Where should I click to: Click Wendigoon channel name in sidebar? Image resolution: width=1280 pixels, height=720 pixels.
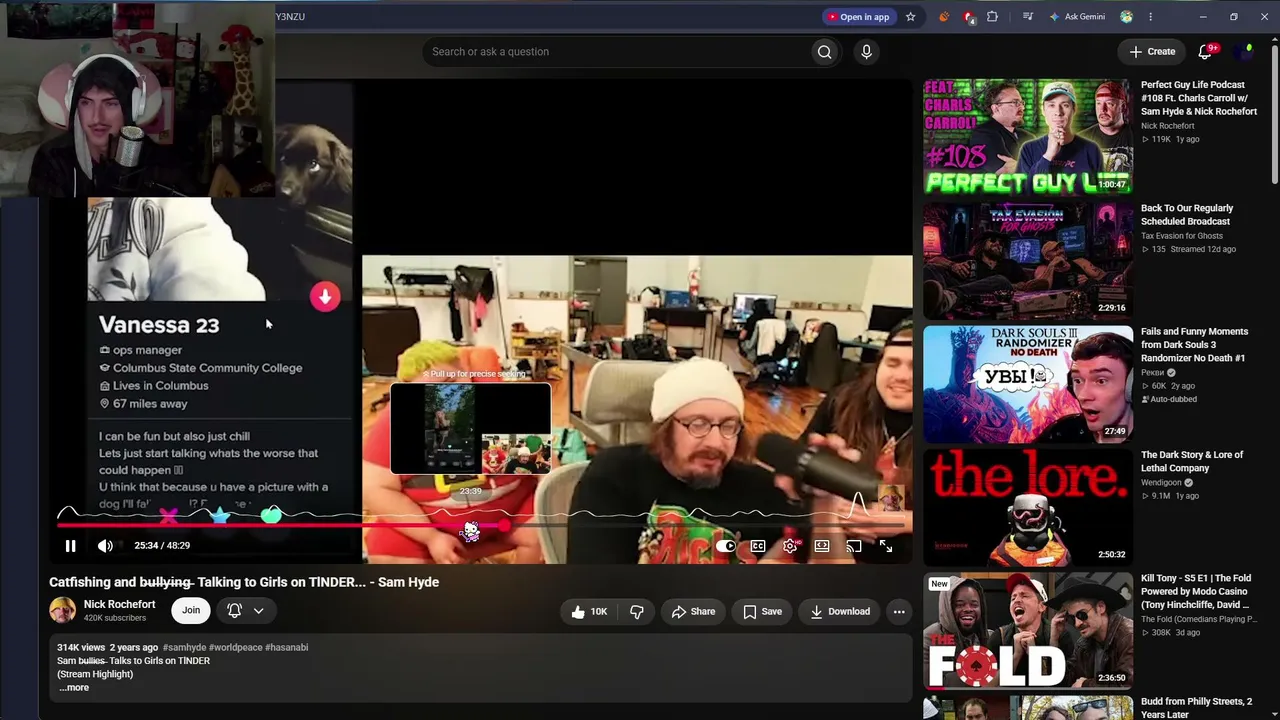click(x=1162, y=483)
